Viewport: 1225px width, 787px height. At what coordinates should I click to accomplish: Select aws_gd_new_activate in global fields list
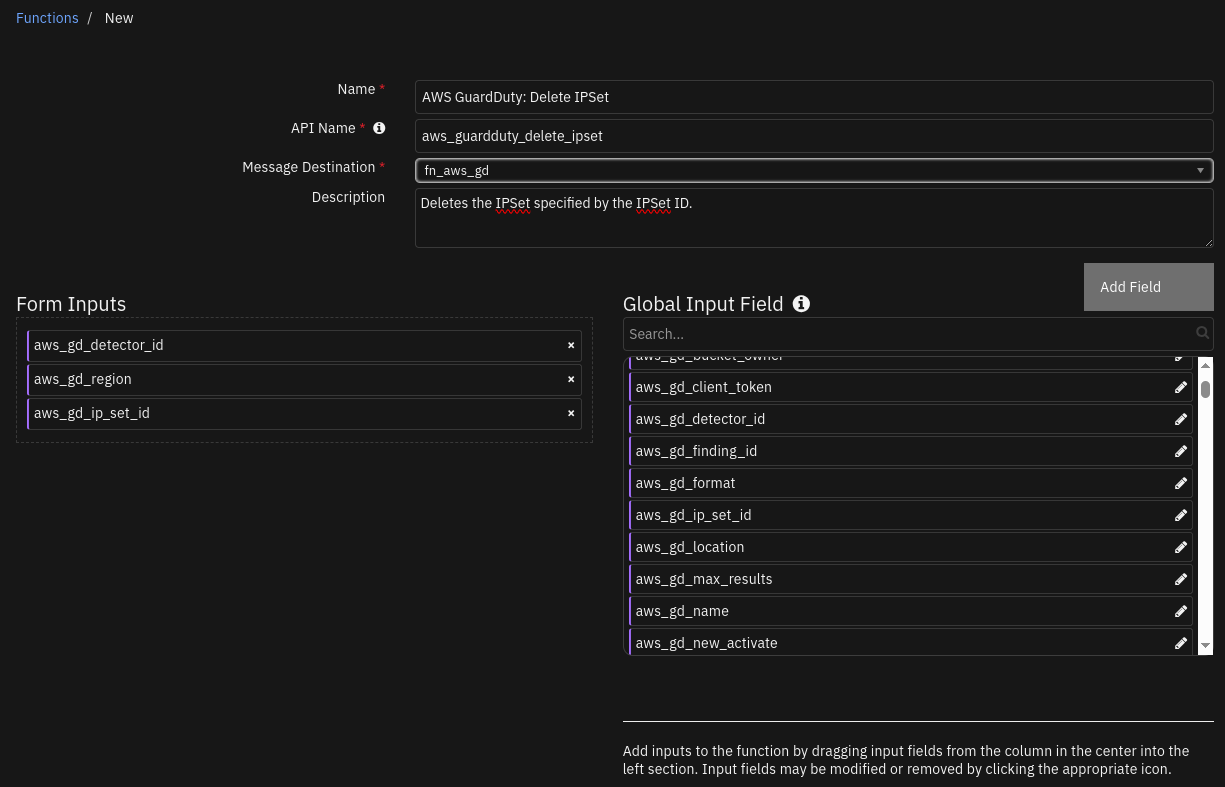pos(911,643)
